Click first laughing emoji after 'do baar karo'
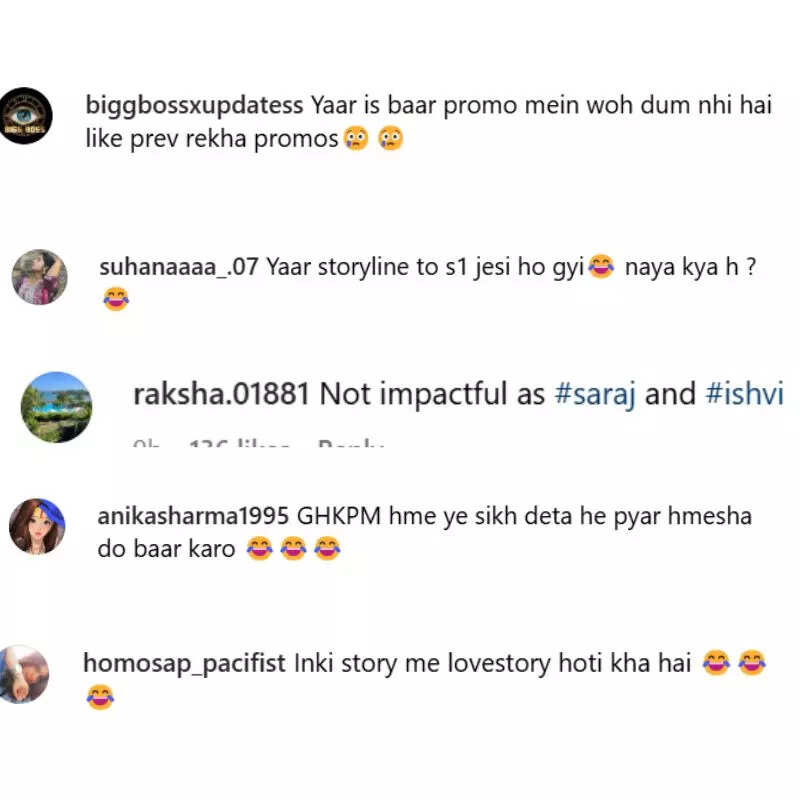The width and height of the screenshot is (800, 800). (260, 548)
